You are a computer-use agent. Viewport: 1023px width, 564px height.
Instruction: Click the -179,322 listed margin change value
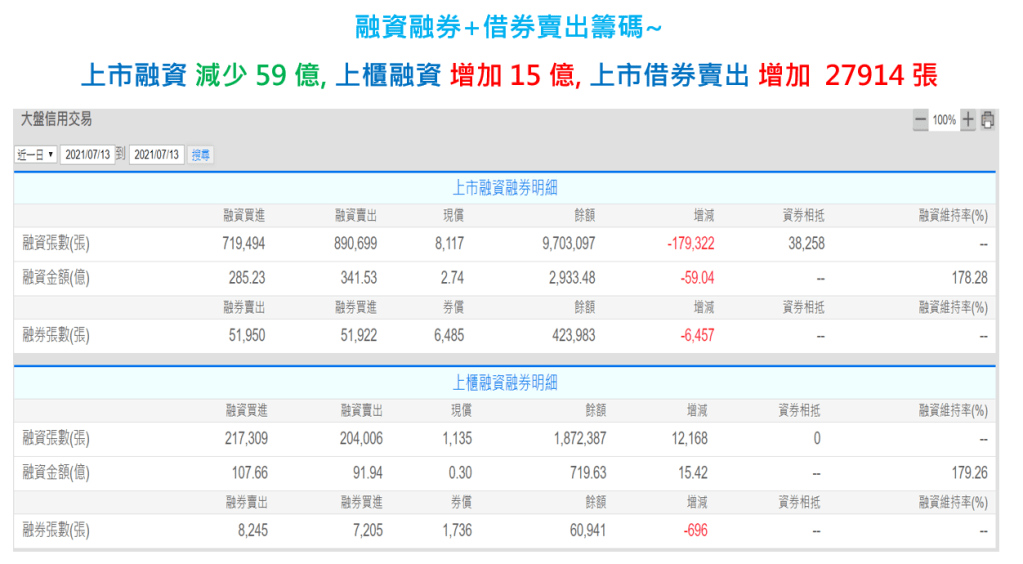click(x=690, y=243)
